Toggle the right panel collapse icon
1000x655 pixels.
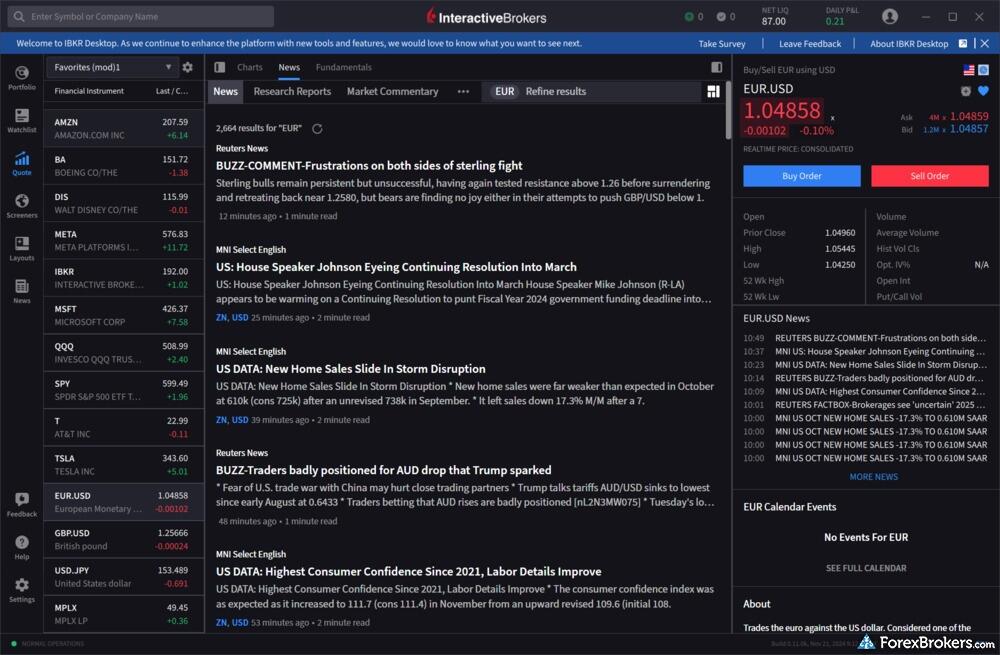point(716,67)
